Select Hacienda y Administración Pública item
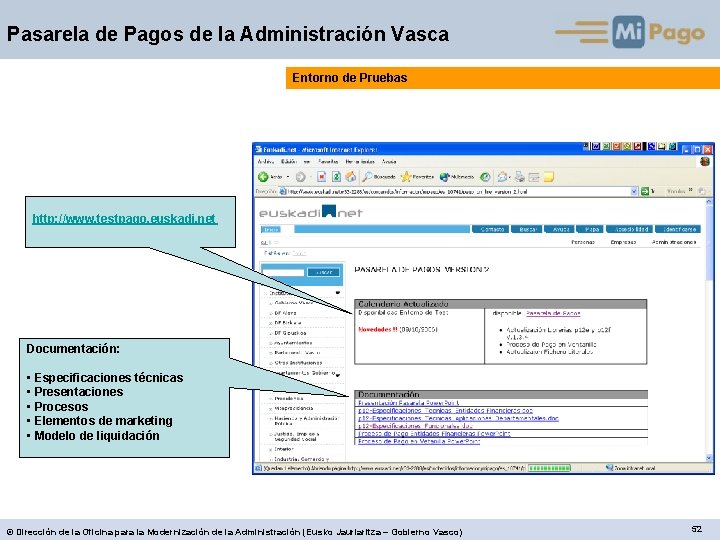The width and height of the screenshot is (720, 540). point(306,421)
